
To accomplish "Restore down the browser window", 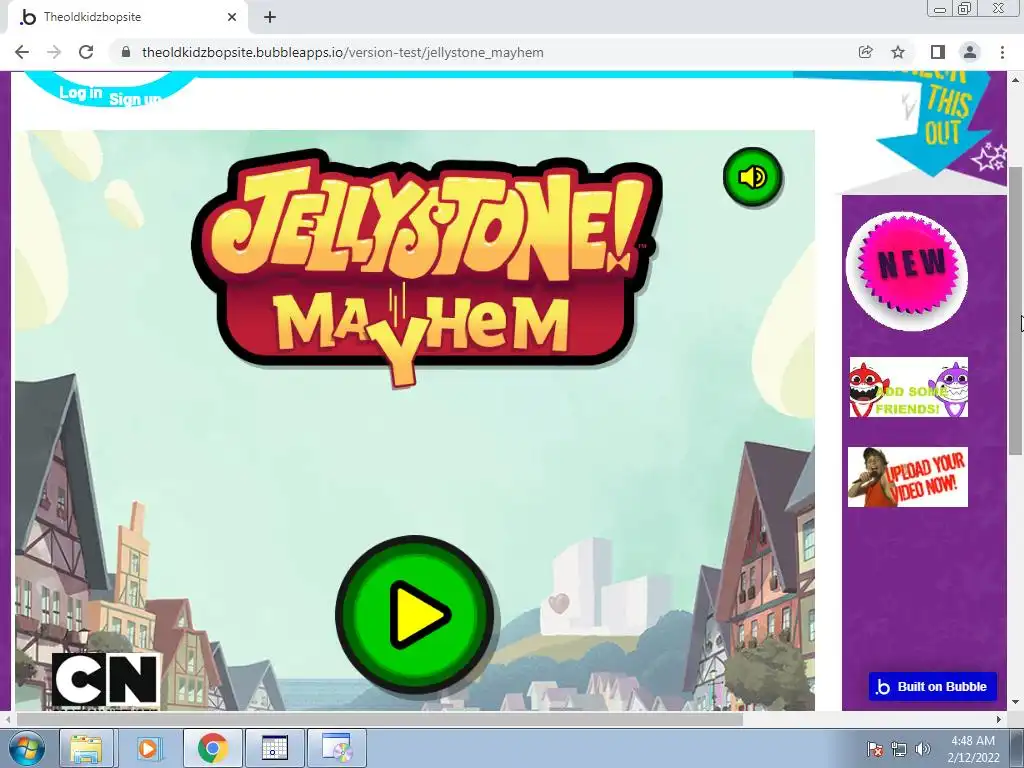I will pos(965,8).
